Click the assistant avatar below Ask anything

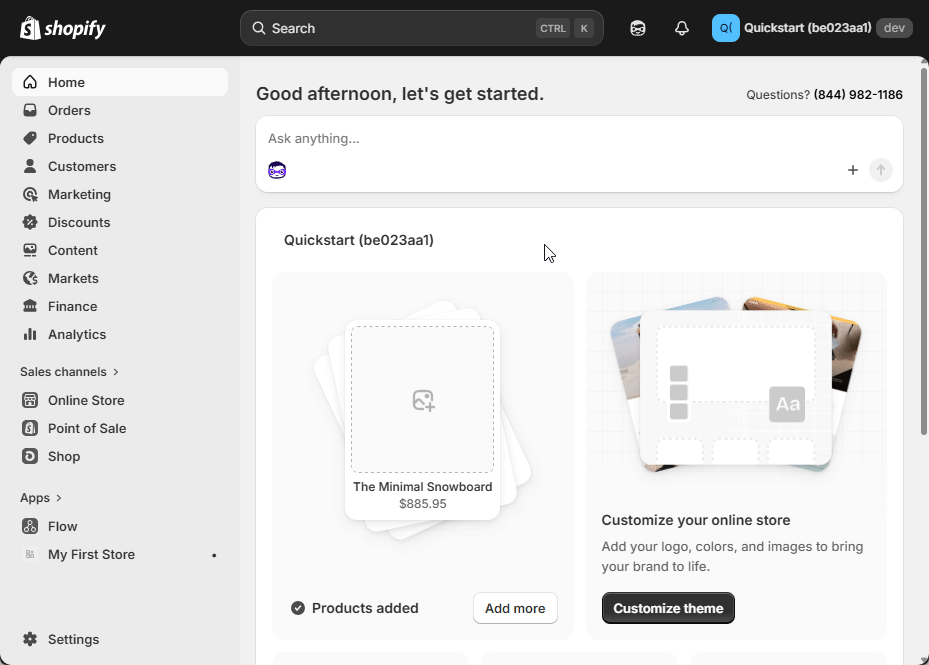pyautogui.click(x=277, y=170)
